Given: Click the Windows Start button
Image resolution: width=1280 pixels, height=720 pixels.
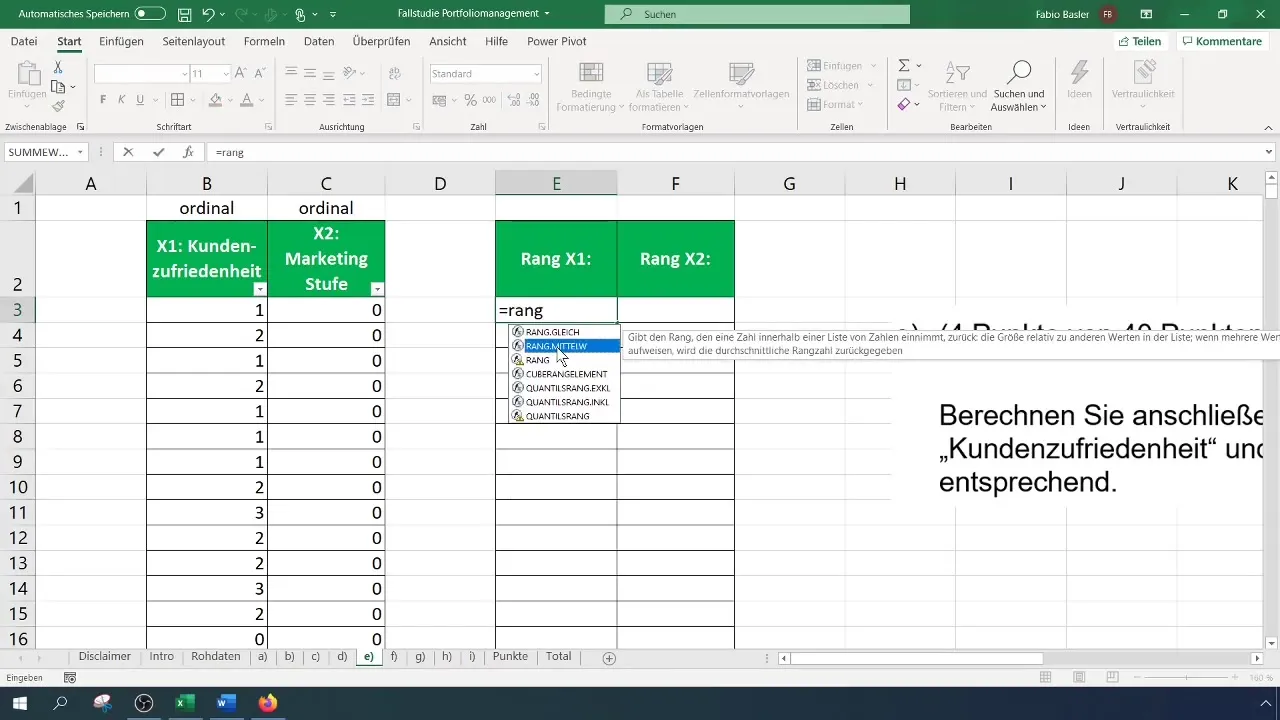Looking at the screenshot, I should [19, 703].
